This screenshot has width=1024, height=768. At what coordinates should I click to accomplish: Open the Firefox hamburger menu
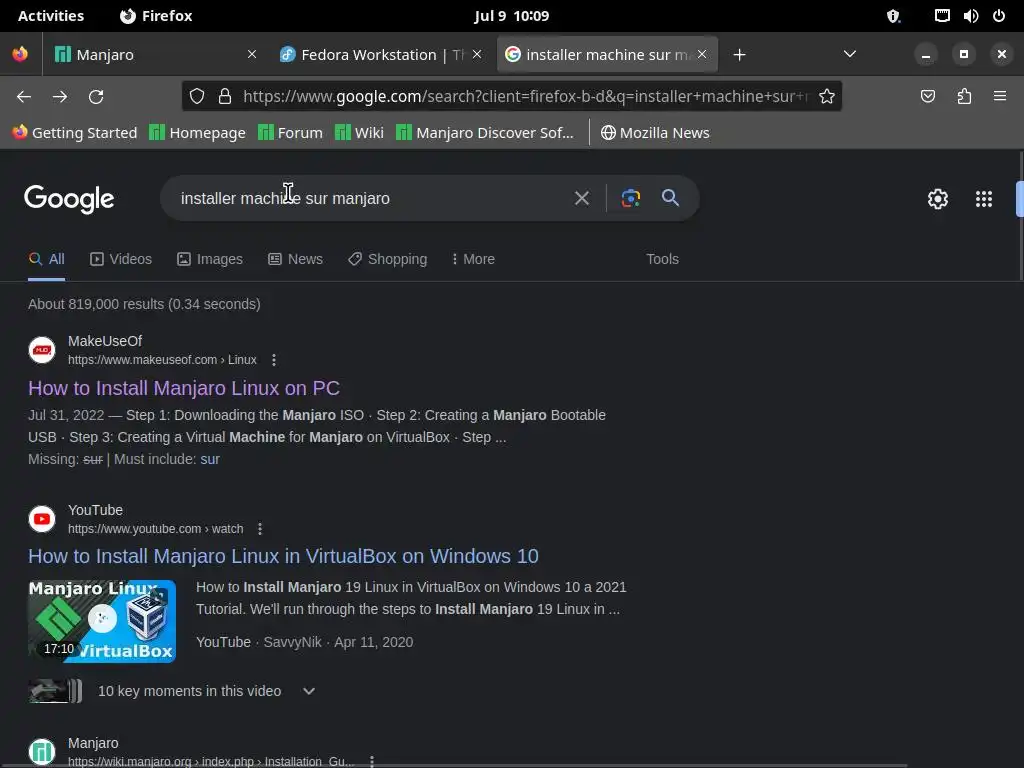[1000, 96]
